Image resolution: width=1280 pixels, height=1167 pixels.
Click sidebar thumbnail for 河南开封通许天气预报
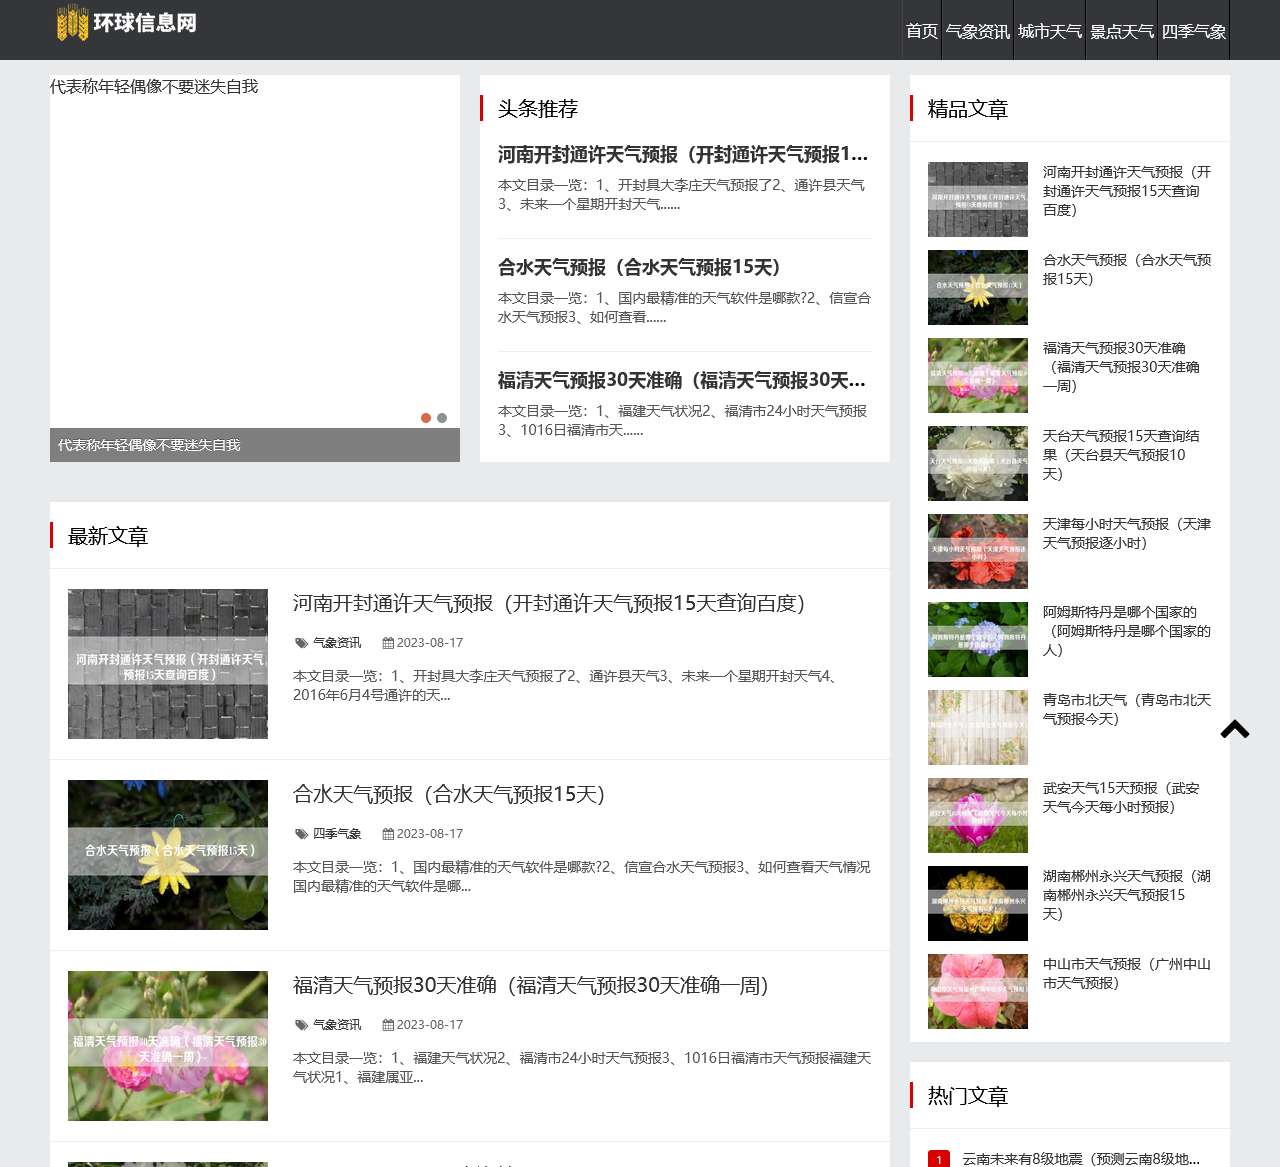click(978, 199)
